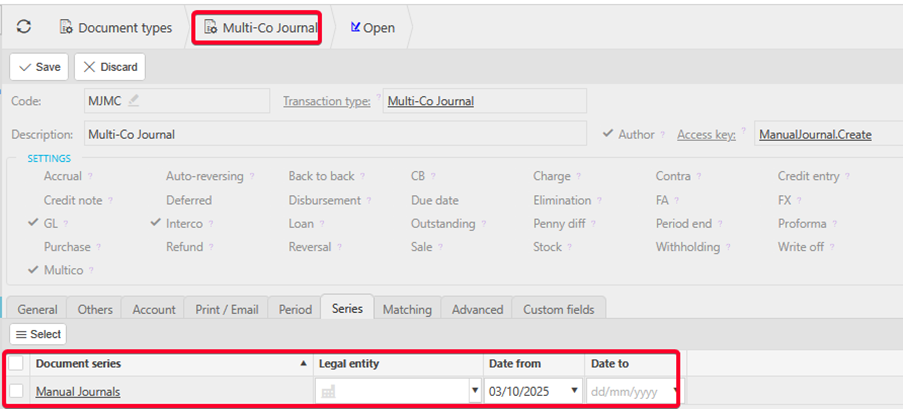This screenshot has width=903, height=409.
Task: Click the Open breadcrumb step
Action: (x=373, y=28)
